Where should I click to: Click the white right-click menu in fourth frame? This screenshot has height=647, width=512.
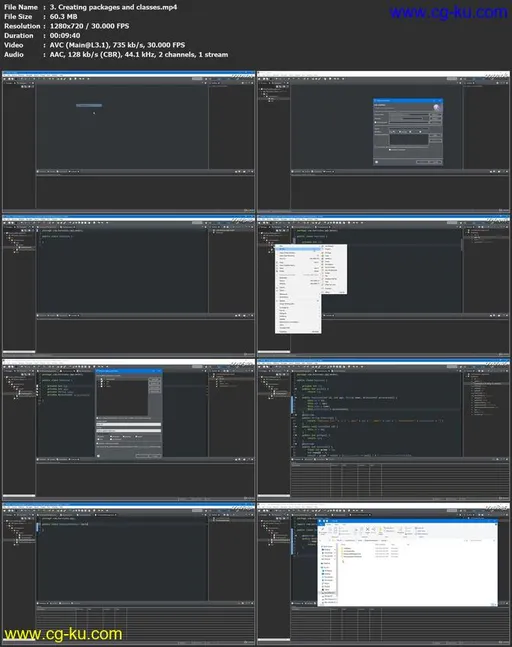(x=298, y=289)
